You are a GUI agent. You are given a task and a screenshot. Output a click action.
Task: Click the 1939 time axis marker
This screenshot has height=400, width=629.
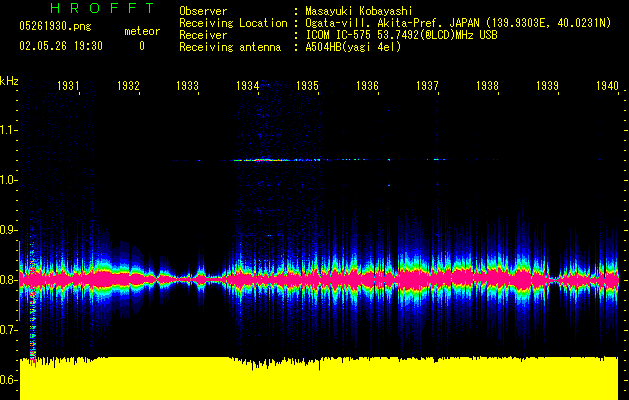coord(547,85)
